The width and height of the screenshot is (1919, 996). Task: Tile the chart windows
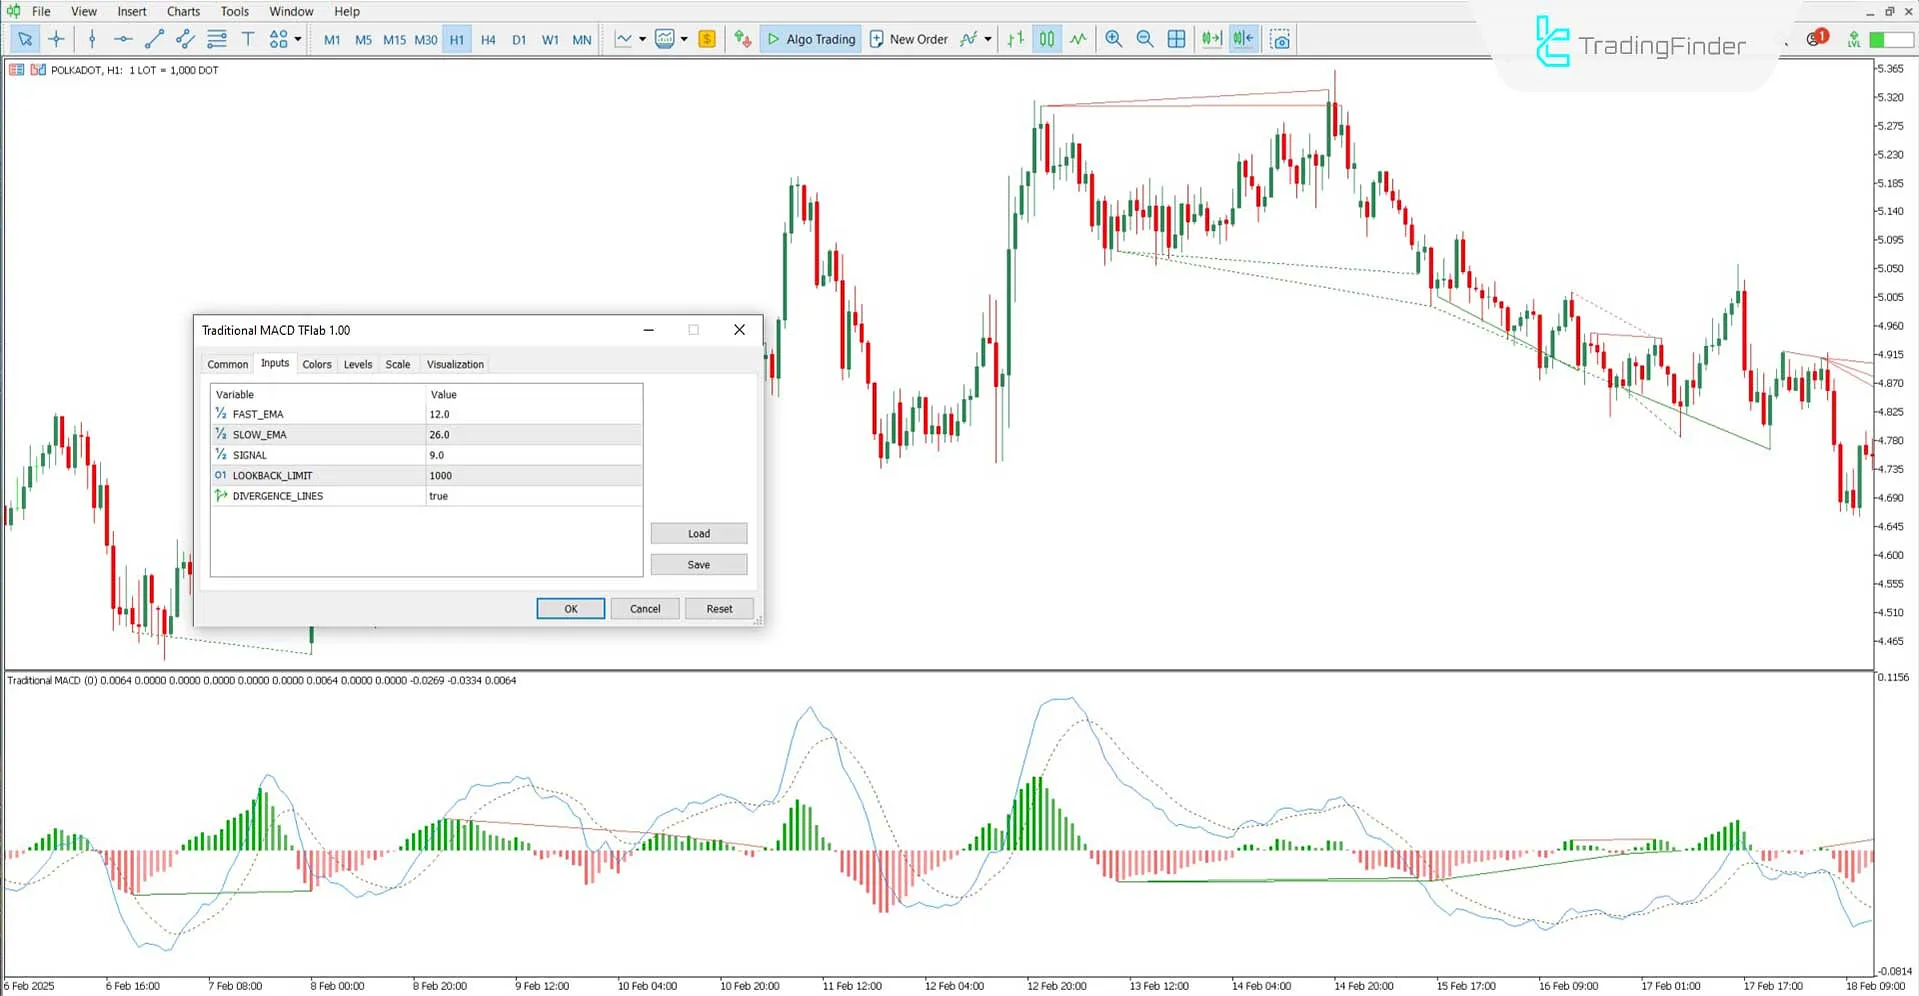tap(1176, 39)
